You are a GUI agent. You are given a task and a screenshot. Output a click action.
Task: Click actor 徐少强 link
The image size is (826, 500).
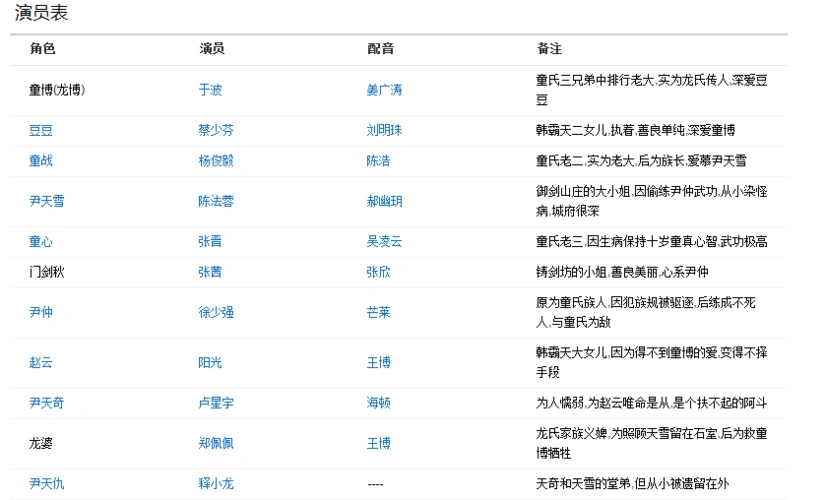[x=216, y=312]
